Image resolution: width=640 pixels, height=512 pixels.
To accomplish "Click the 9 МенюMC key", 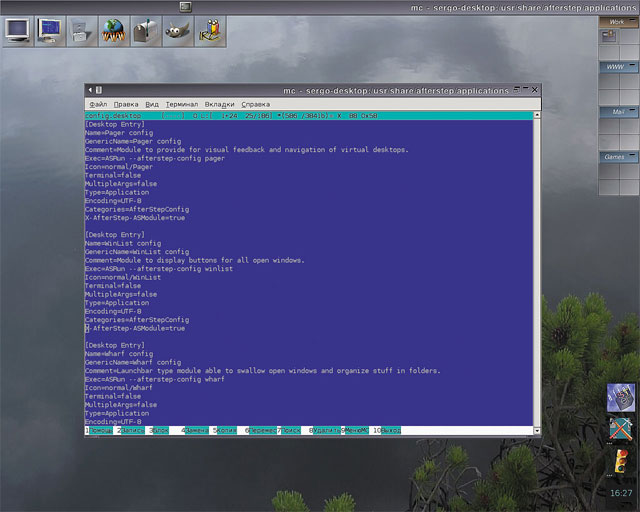I will 355,430.
